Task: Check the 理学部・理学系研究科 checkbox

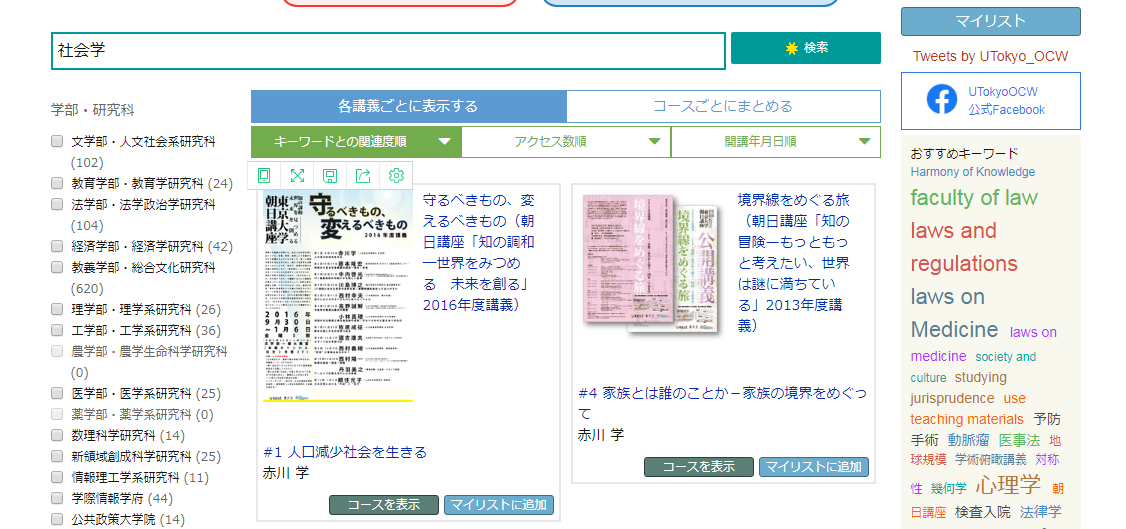Action: (57, 309)
